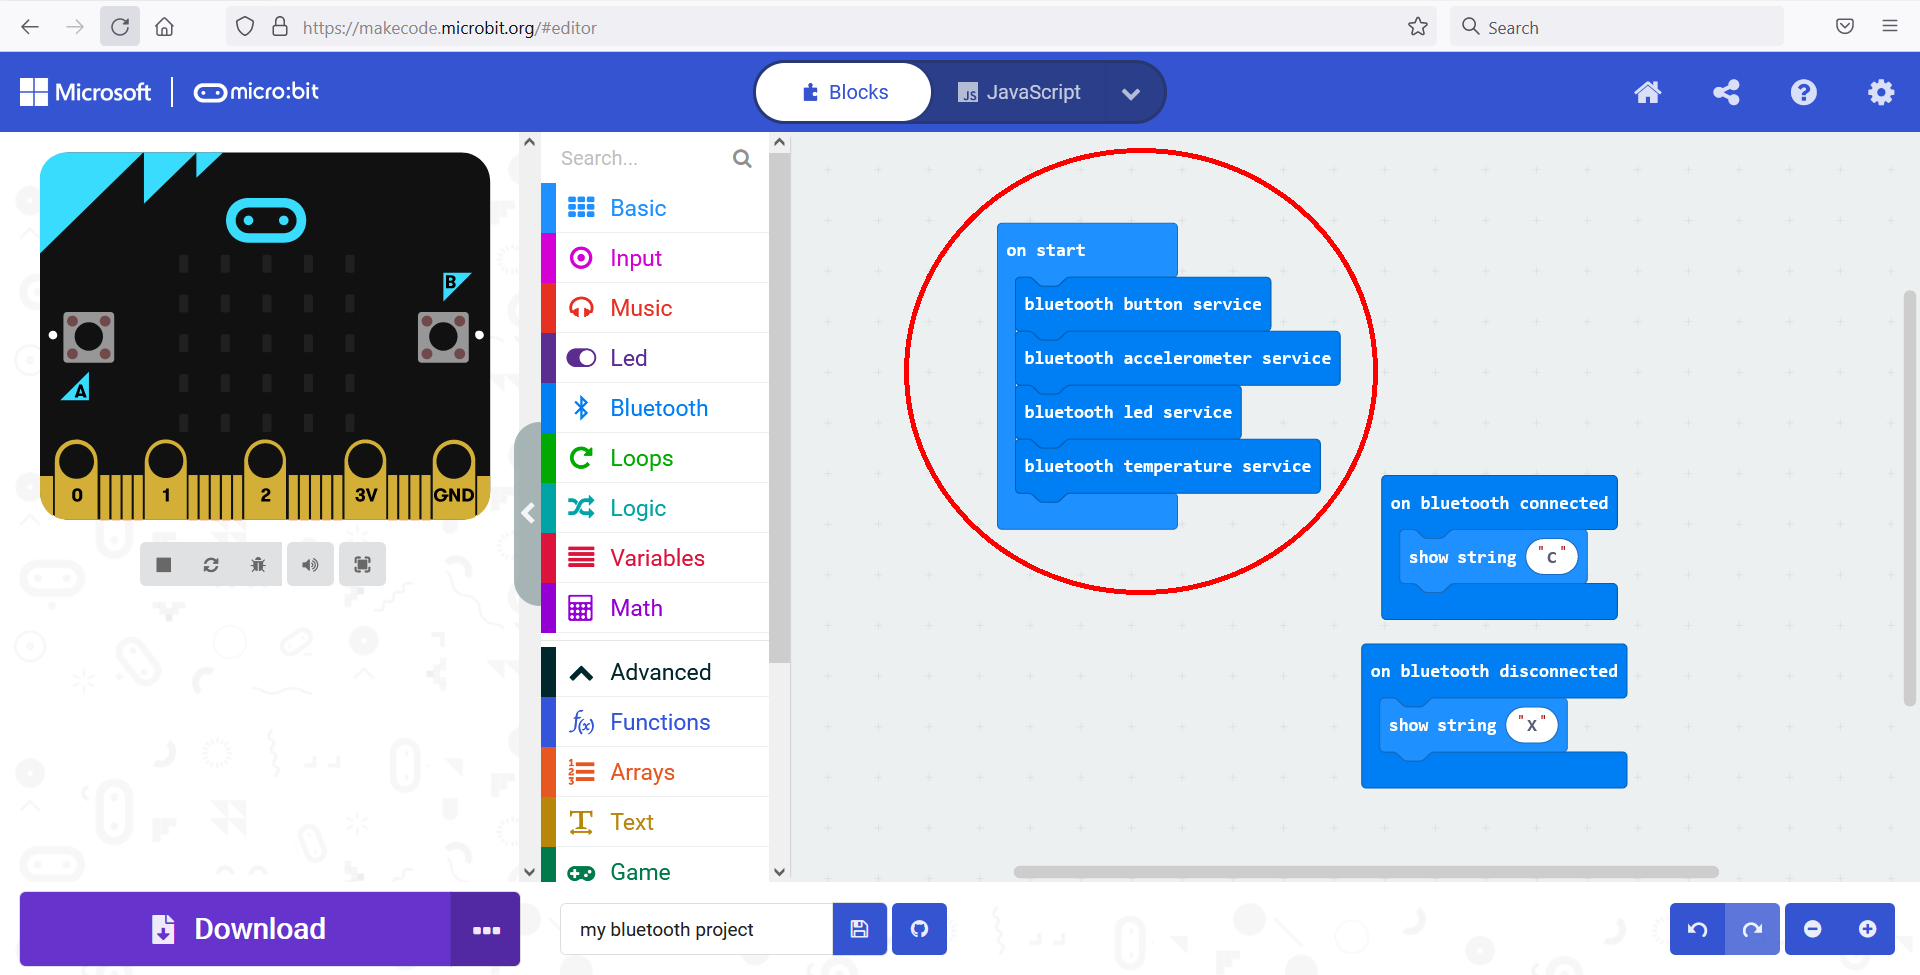1920x975 pixels.
Task: Open the Math toolbox category
Action: click(x=655, y=608)
